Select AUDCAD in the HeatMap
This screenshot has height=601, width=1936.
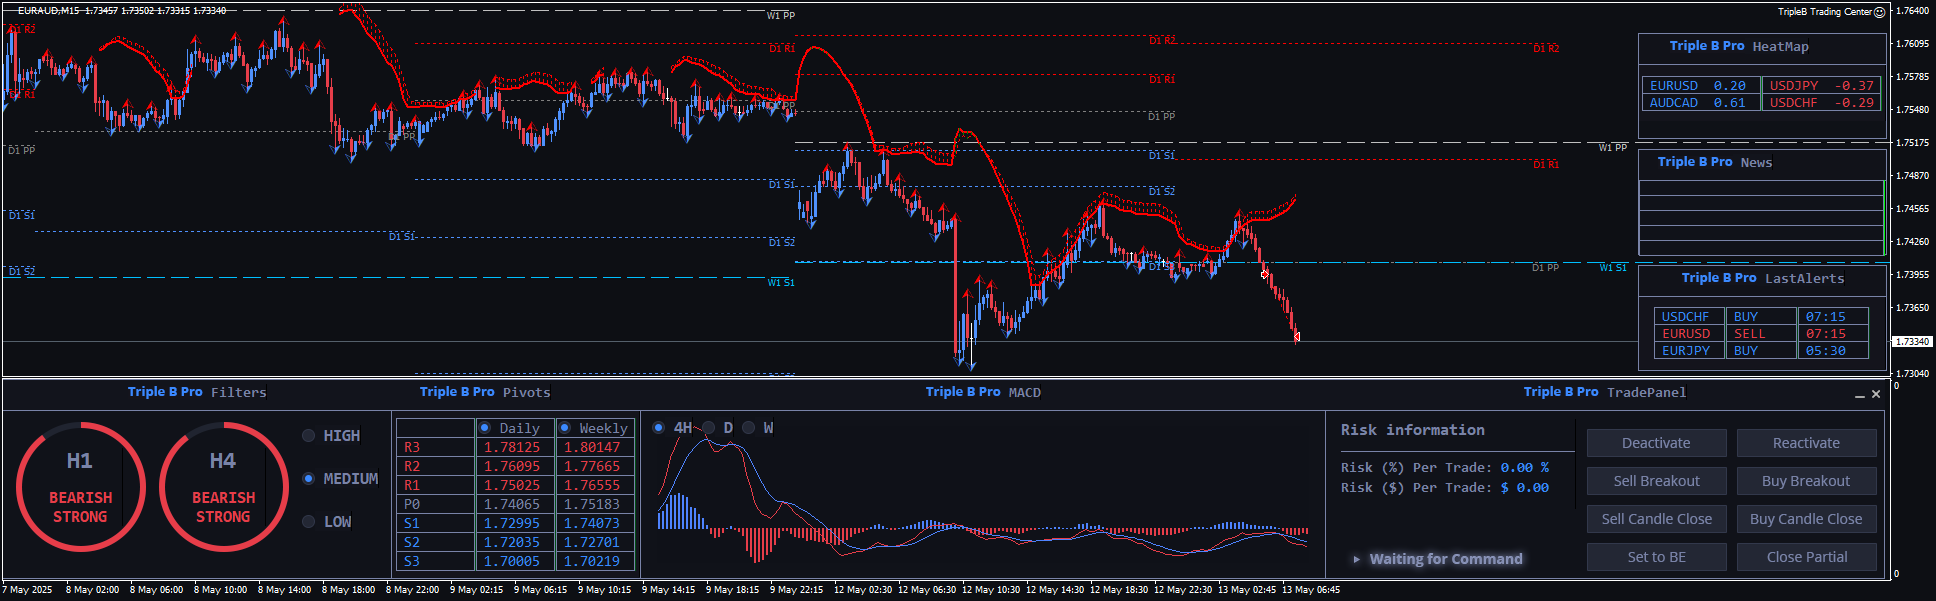pos(1698,103)
